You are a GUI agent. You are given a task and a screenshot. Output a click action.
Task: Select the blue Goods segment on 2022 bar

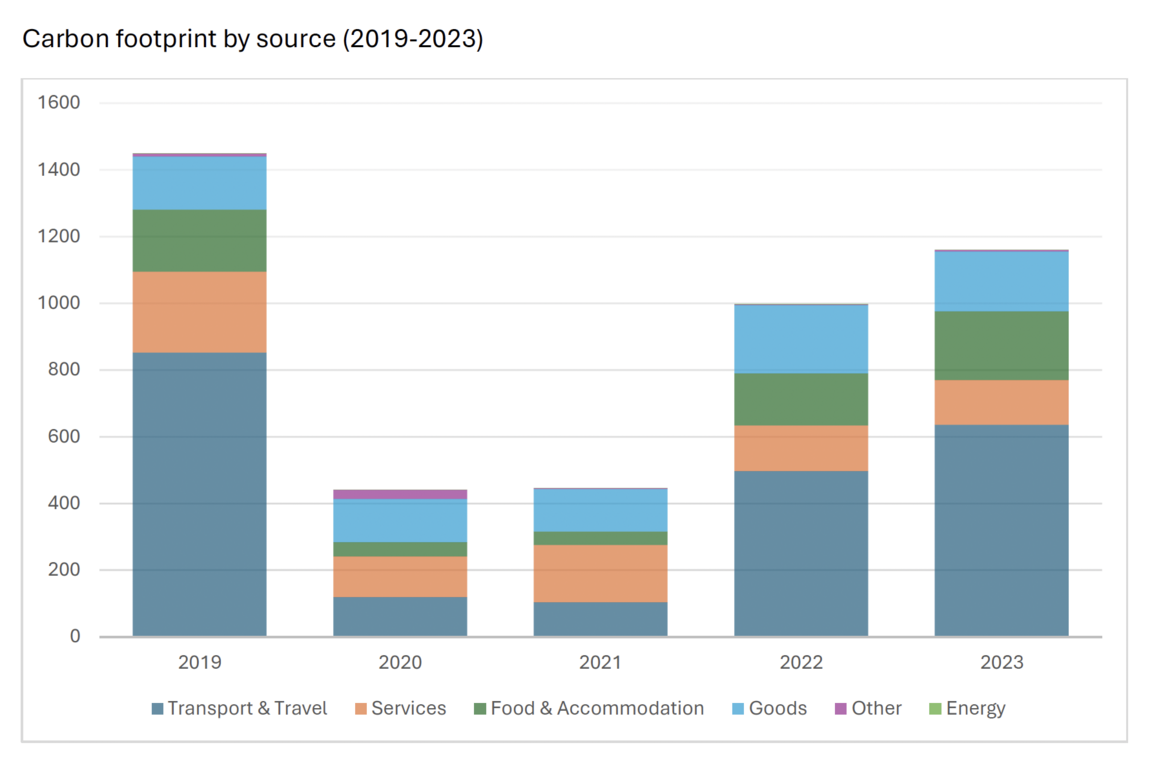[801, 338]
